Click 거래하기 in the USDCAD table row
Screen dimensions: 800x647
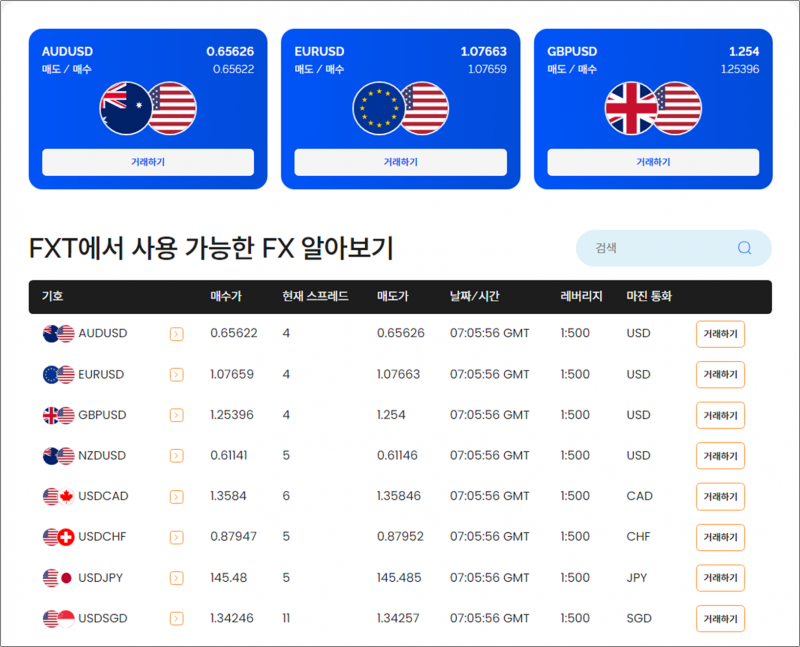tap(720, 496)
